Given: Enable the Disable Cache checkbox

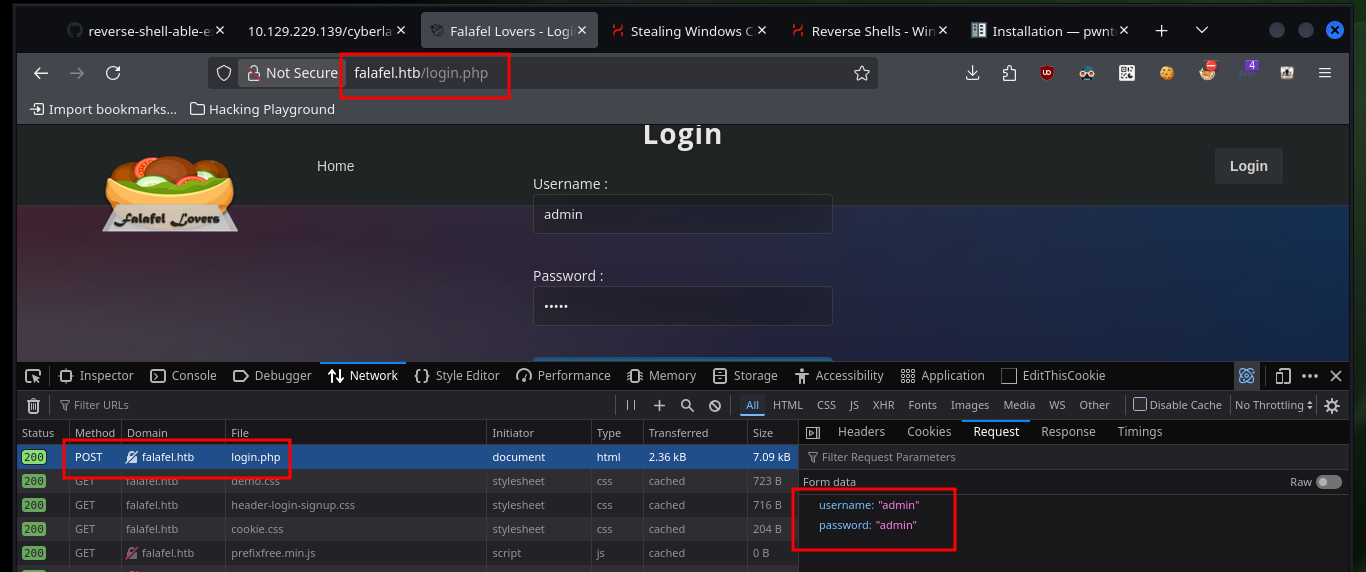Looking at the screenshot, I should 1140,405.
